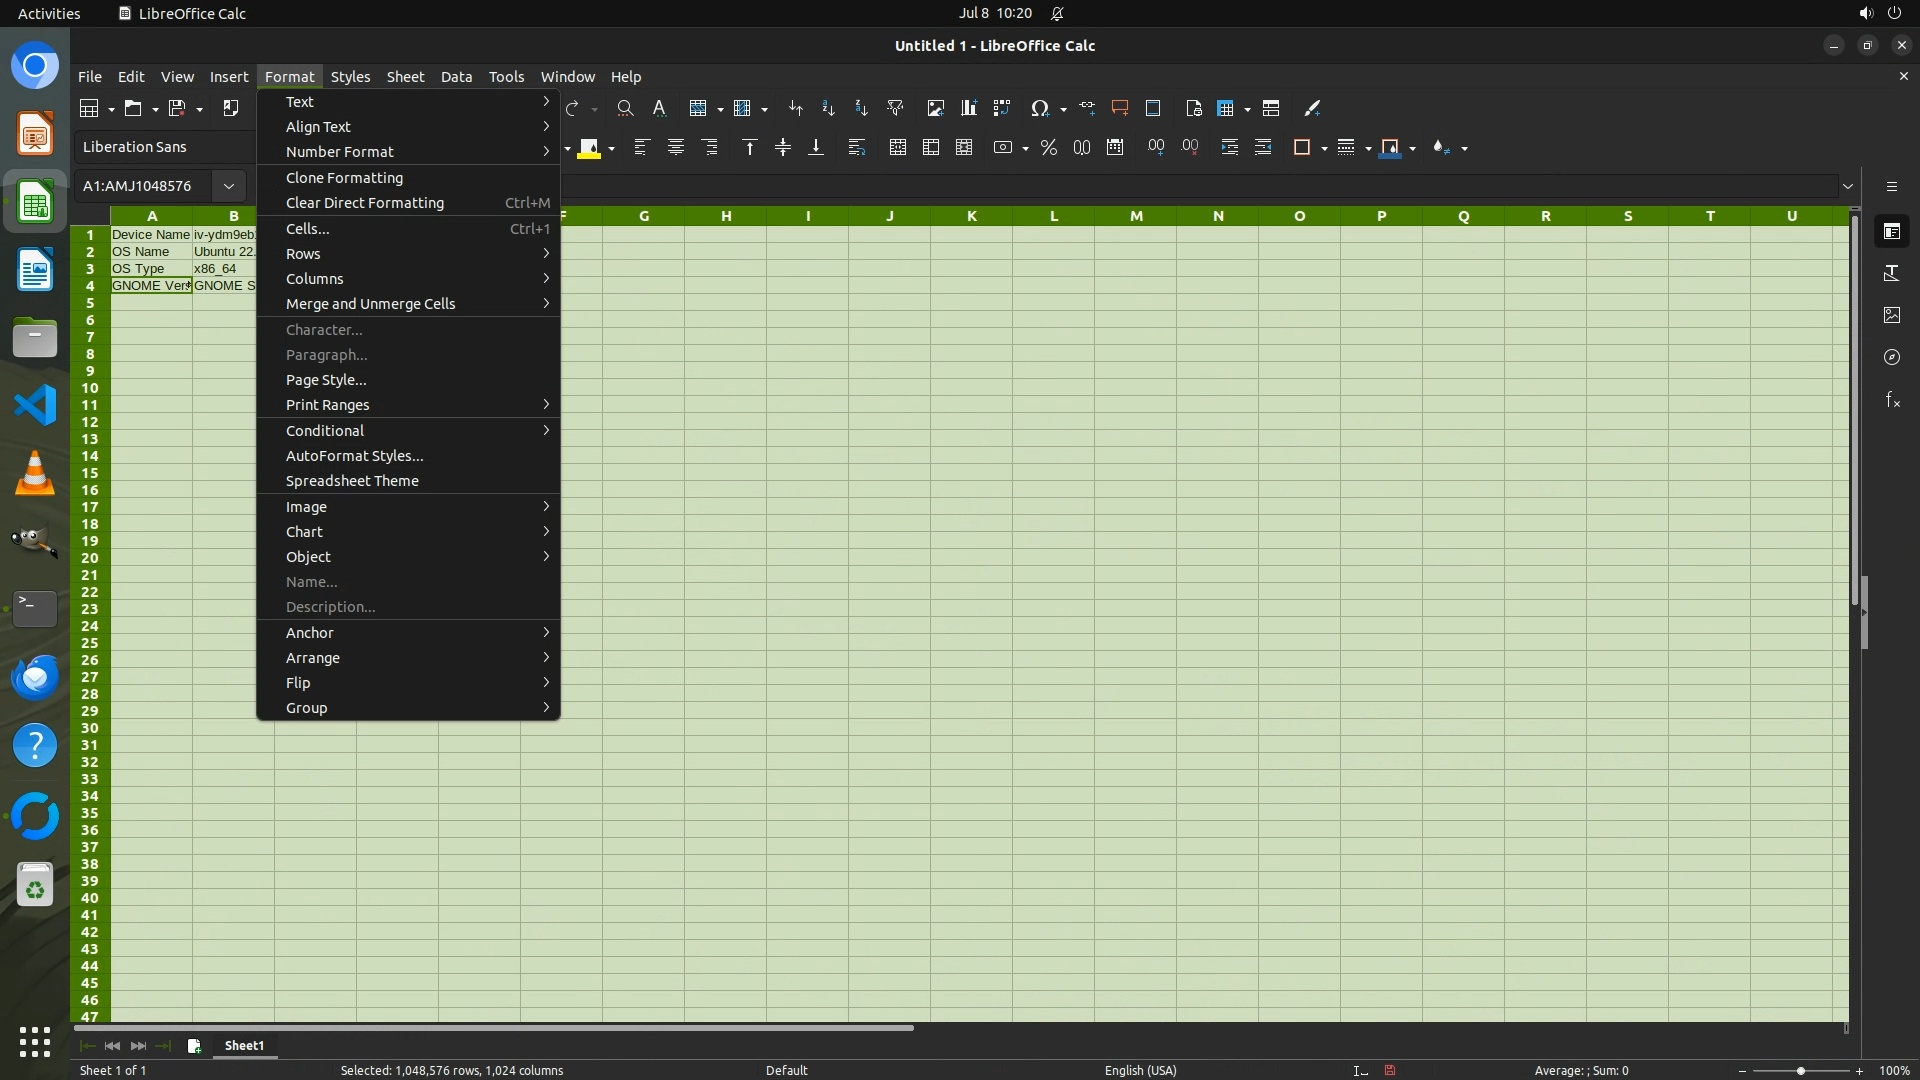Click the Insert Chart toolbar icon

[968, 108]
